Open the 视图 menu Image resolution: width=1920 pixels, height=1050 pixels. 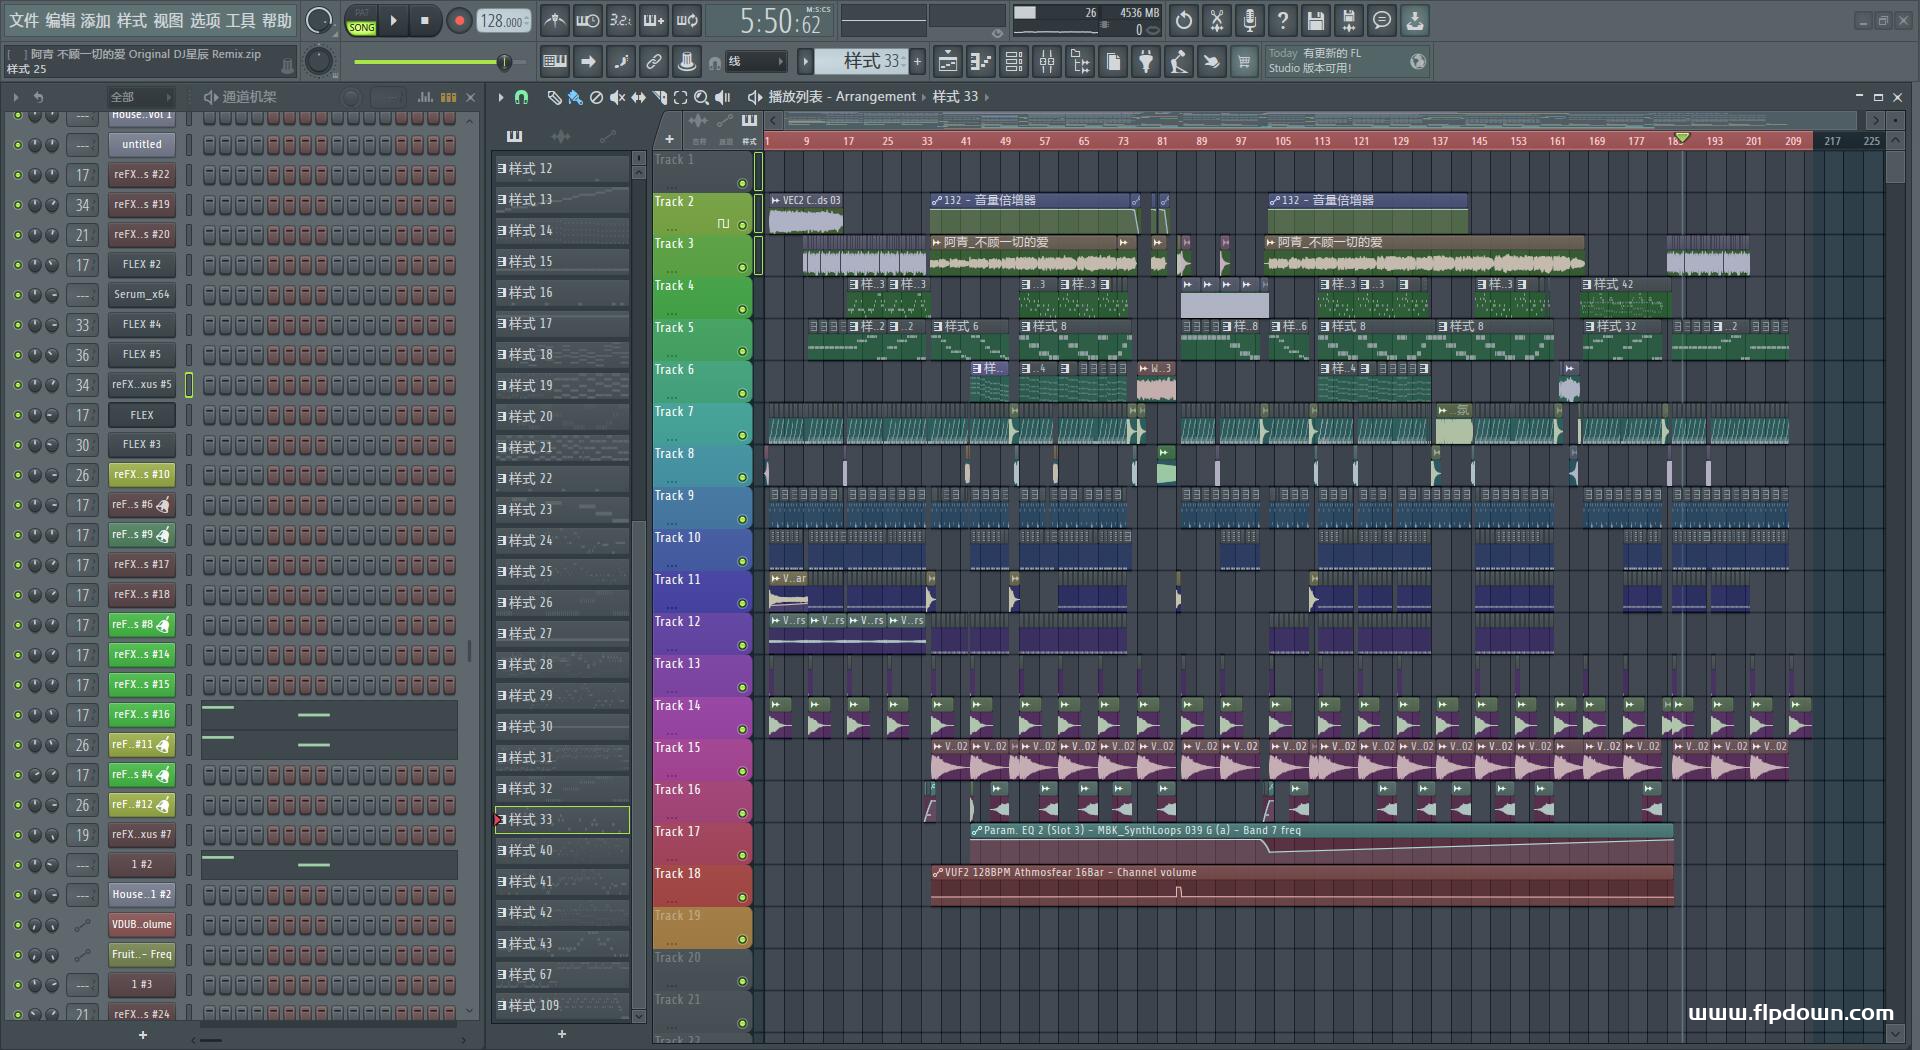click(168, 20)
